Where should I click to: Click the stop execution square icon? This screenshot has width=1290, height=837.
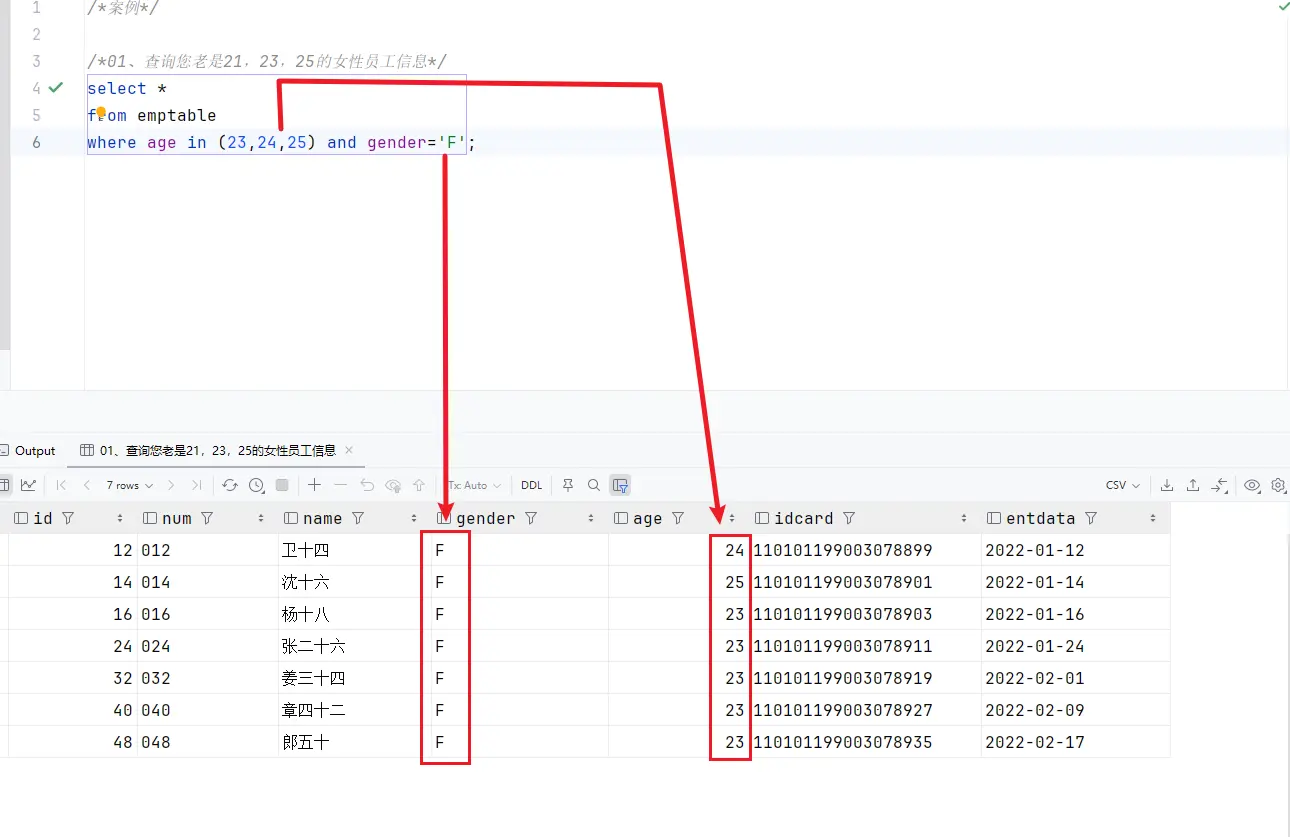[282, 485]
